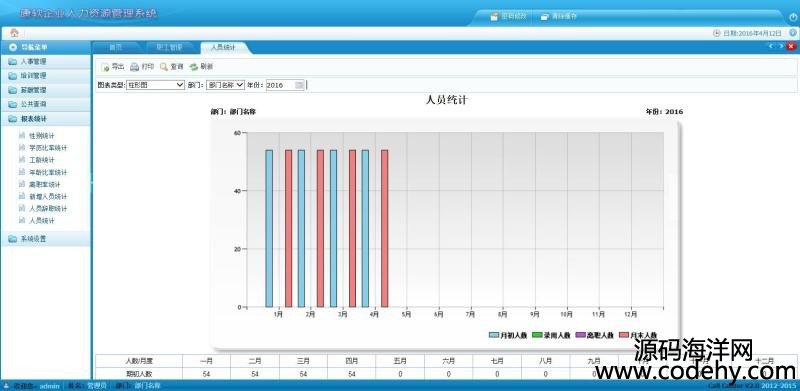The image size is (800, 391).
Task: Click the blue bar for 1月
Action: pos(269,229)
